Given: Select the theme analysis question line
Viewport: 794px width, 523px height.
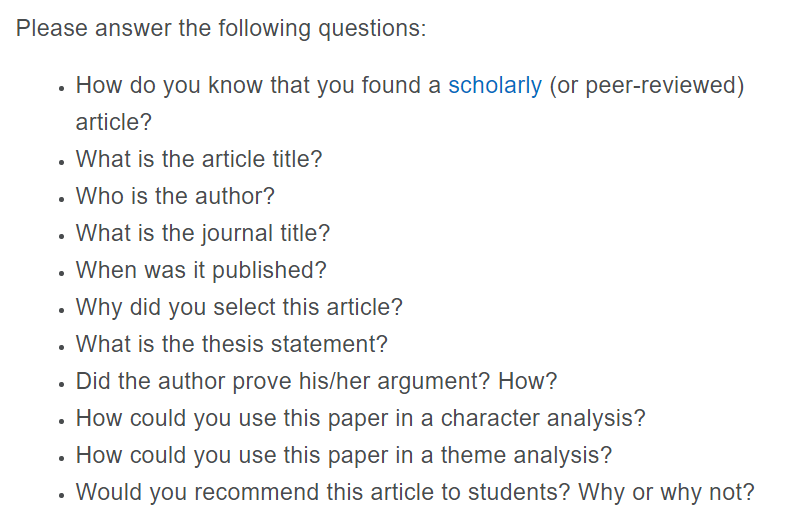Looking at the screenshot, I should pyautogui.click(x=344, y=455).
